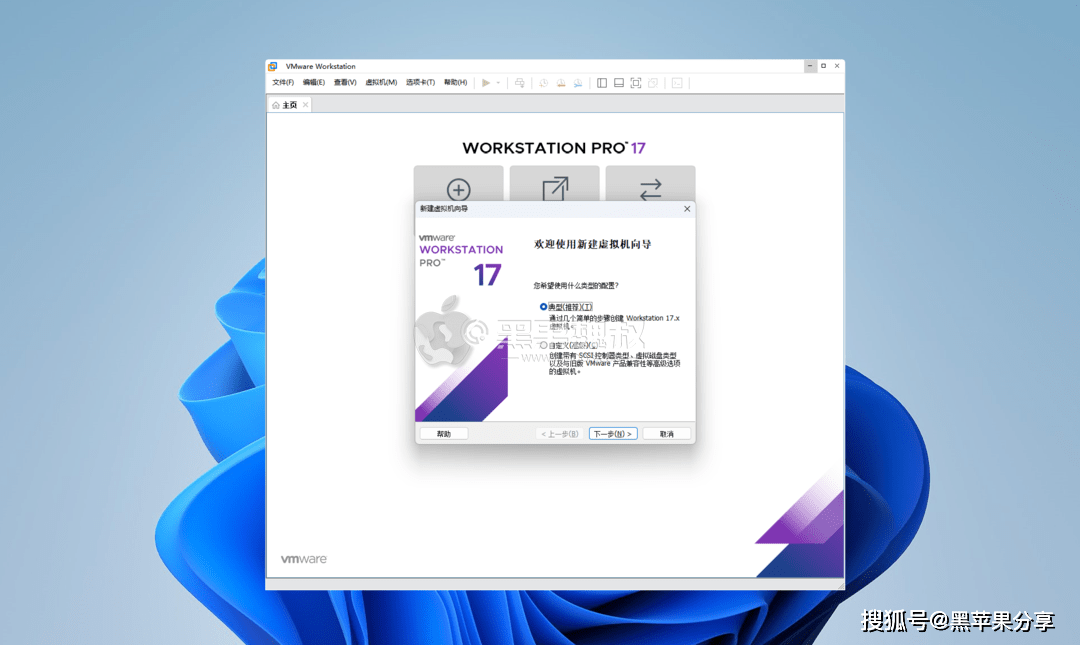The width and height of the screenshot is (1080, 645).
Task: Click the VMware Workstation window title text
Action: [x=321, y=66]
